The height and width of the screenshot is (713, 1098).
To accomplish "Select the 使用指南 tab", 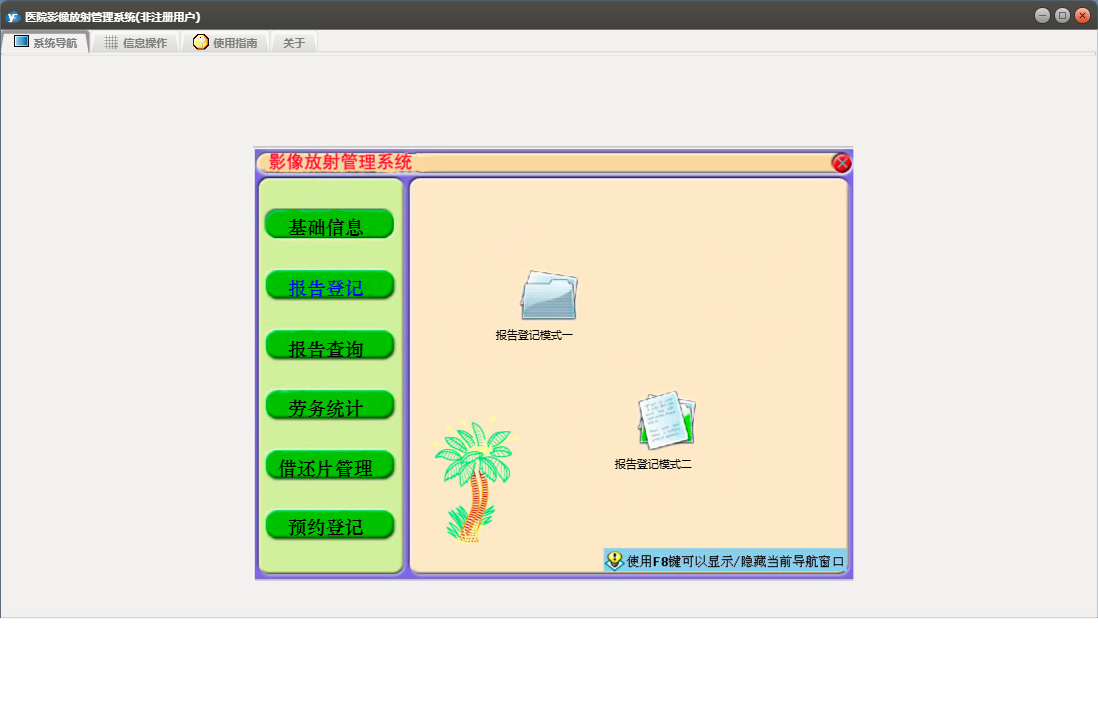I will (226, 43).
